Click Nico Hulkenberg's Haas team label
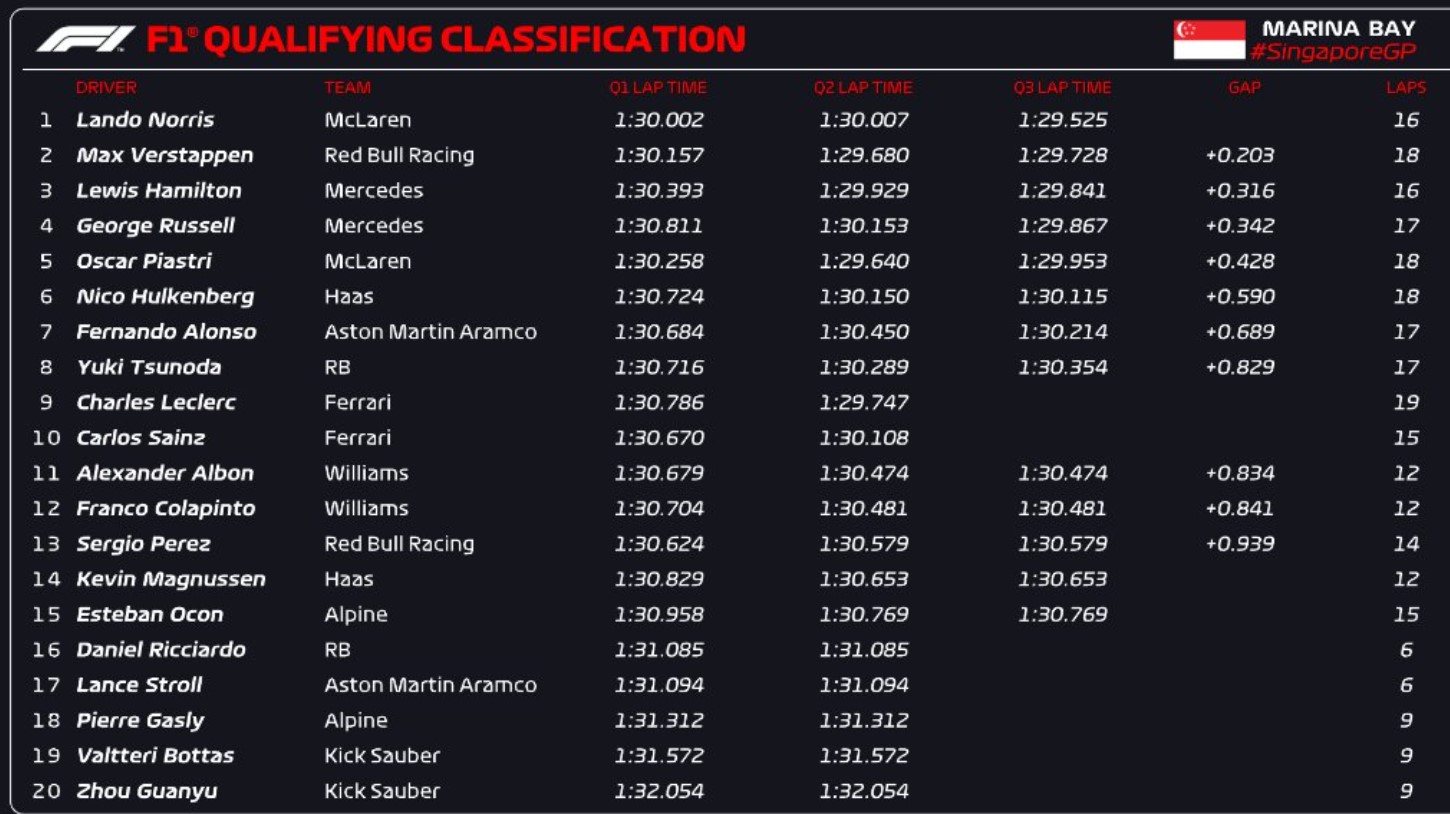The image size is (1450, 814). [x=349, y=297]
